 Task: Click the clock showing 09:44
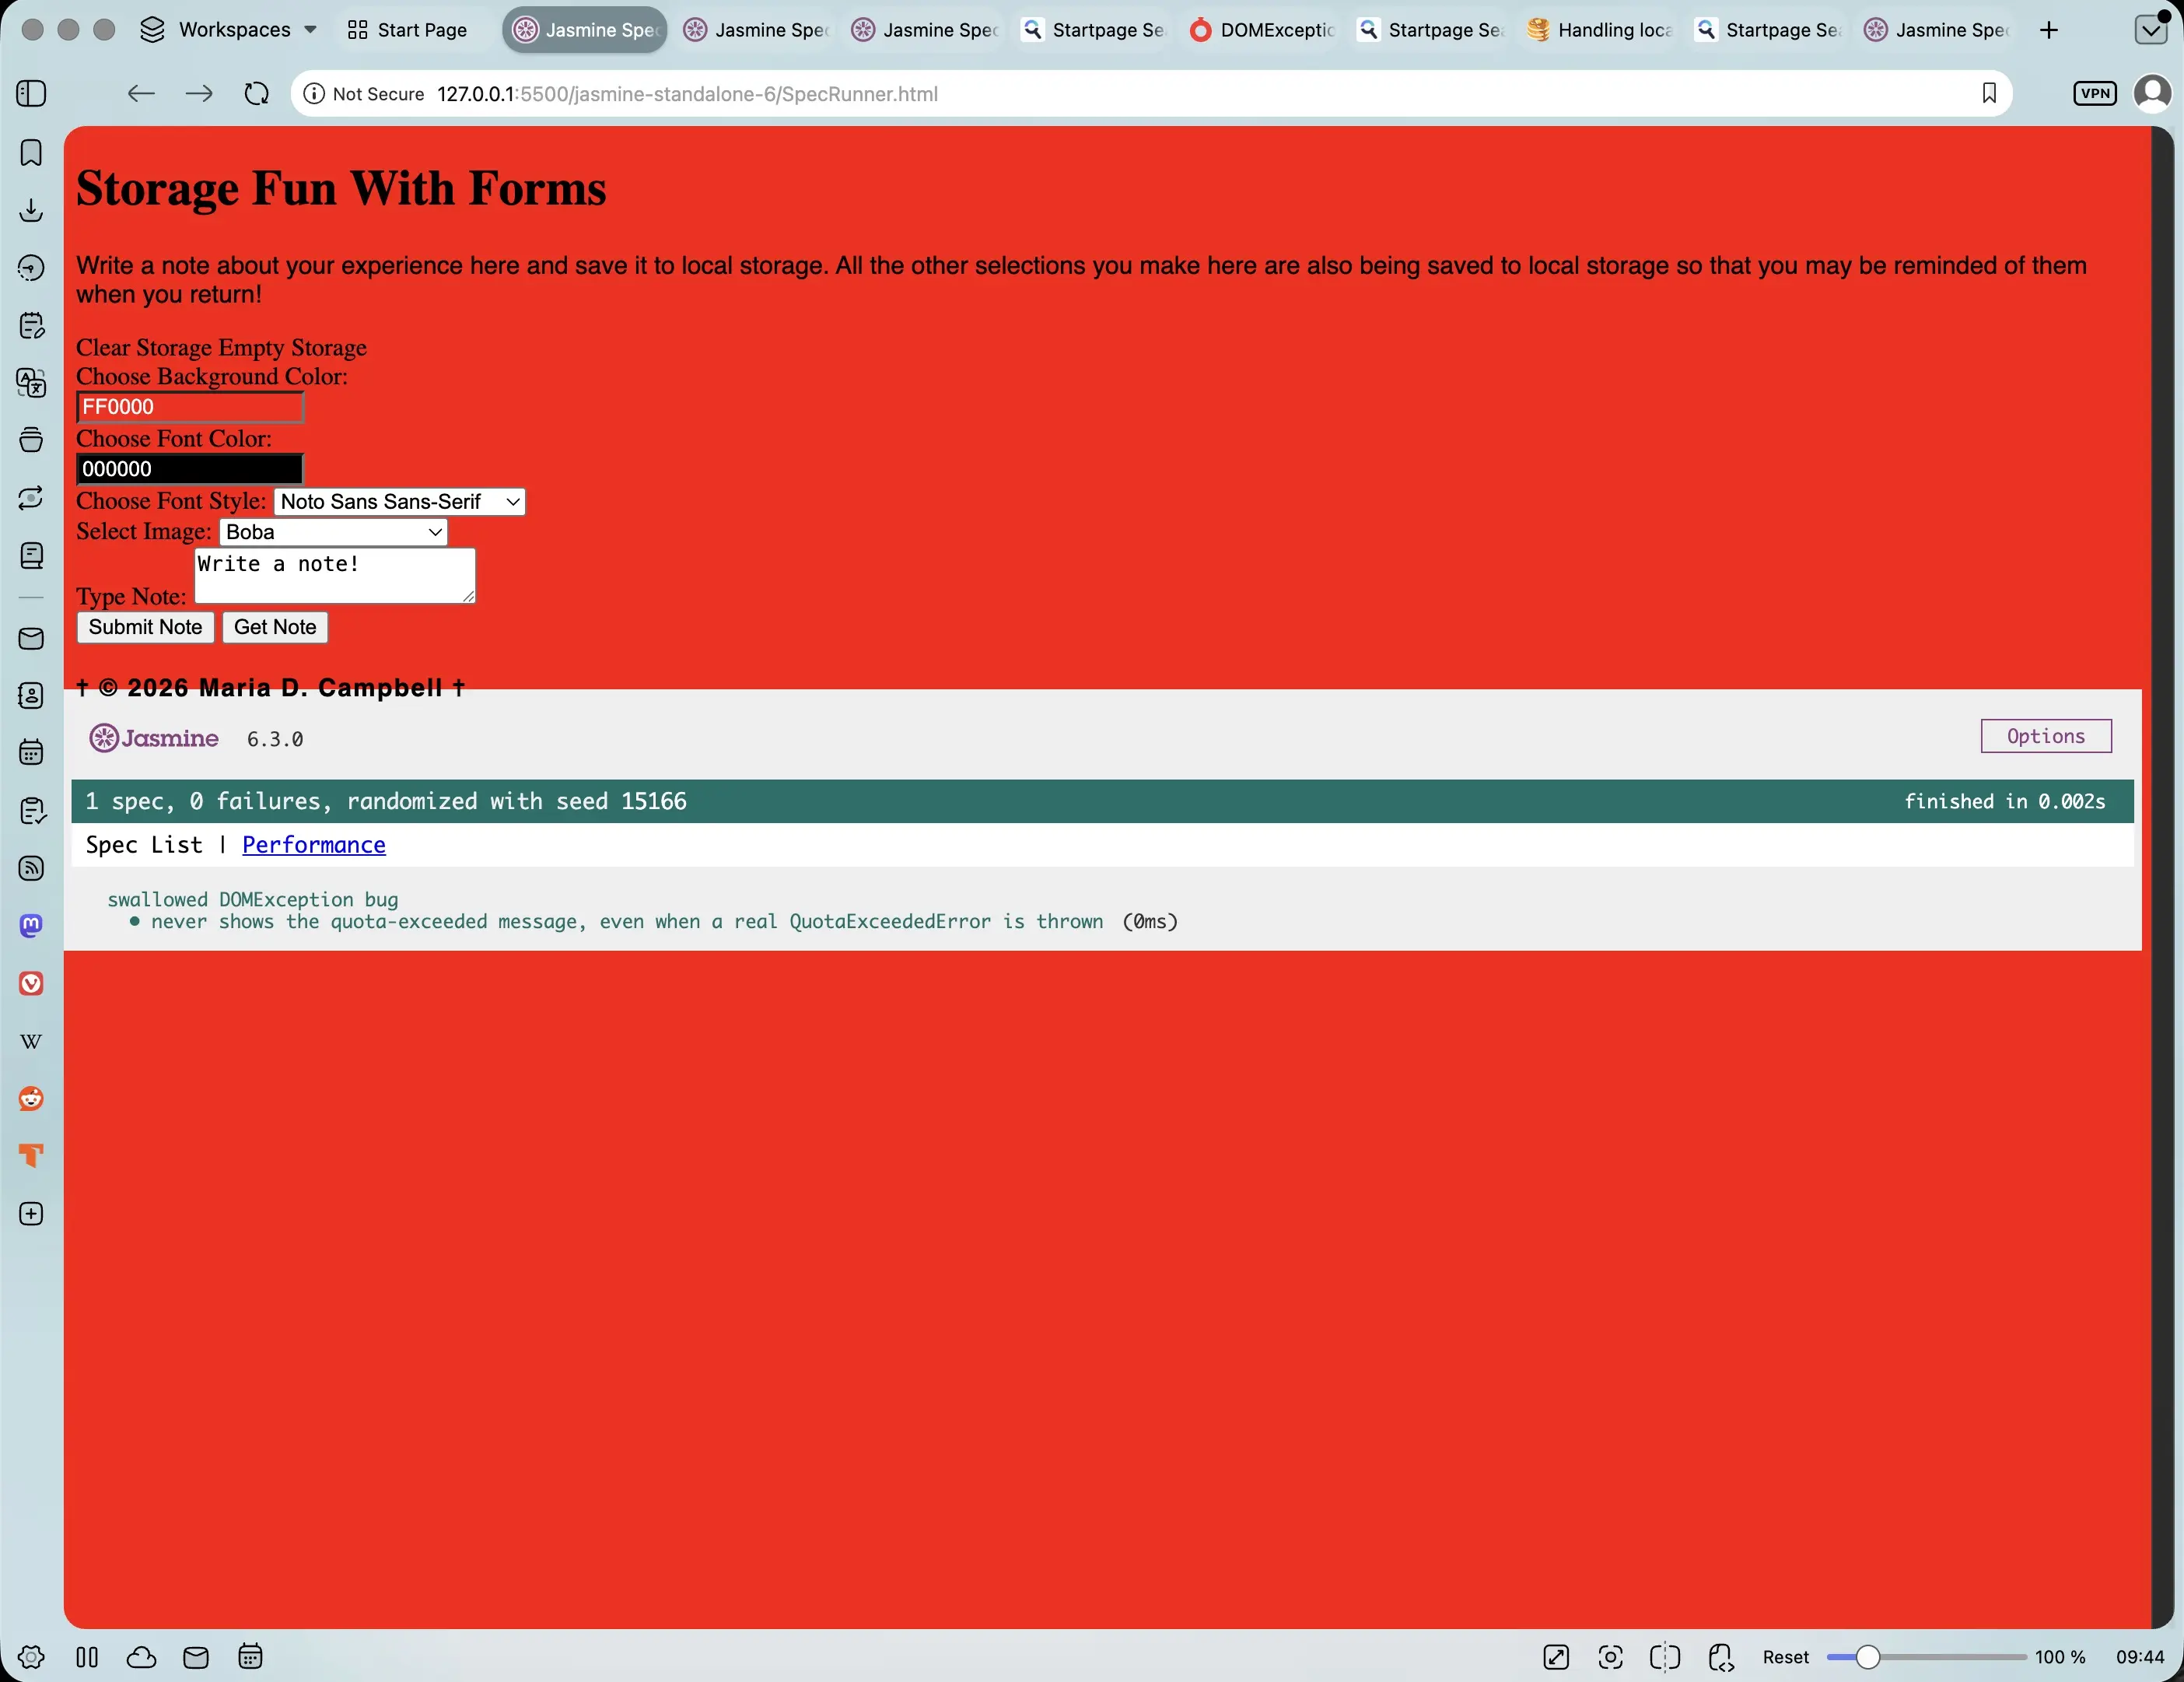coord(2140,1657)
